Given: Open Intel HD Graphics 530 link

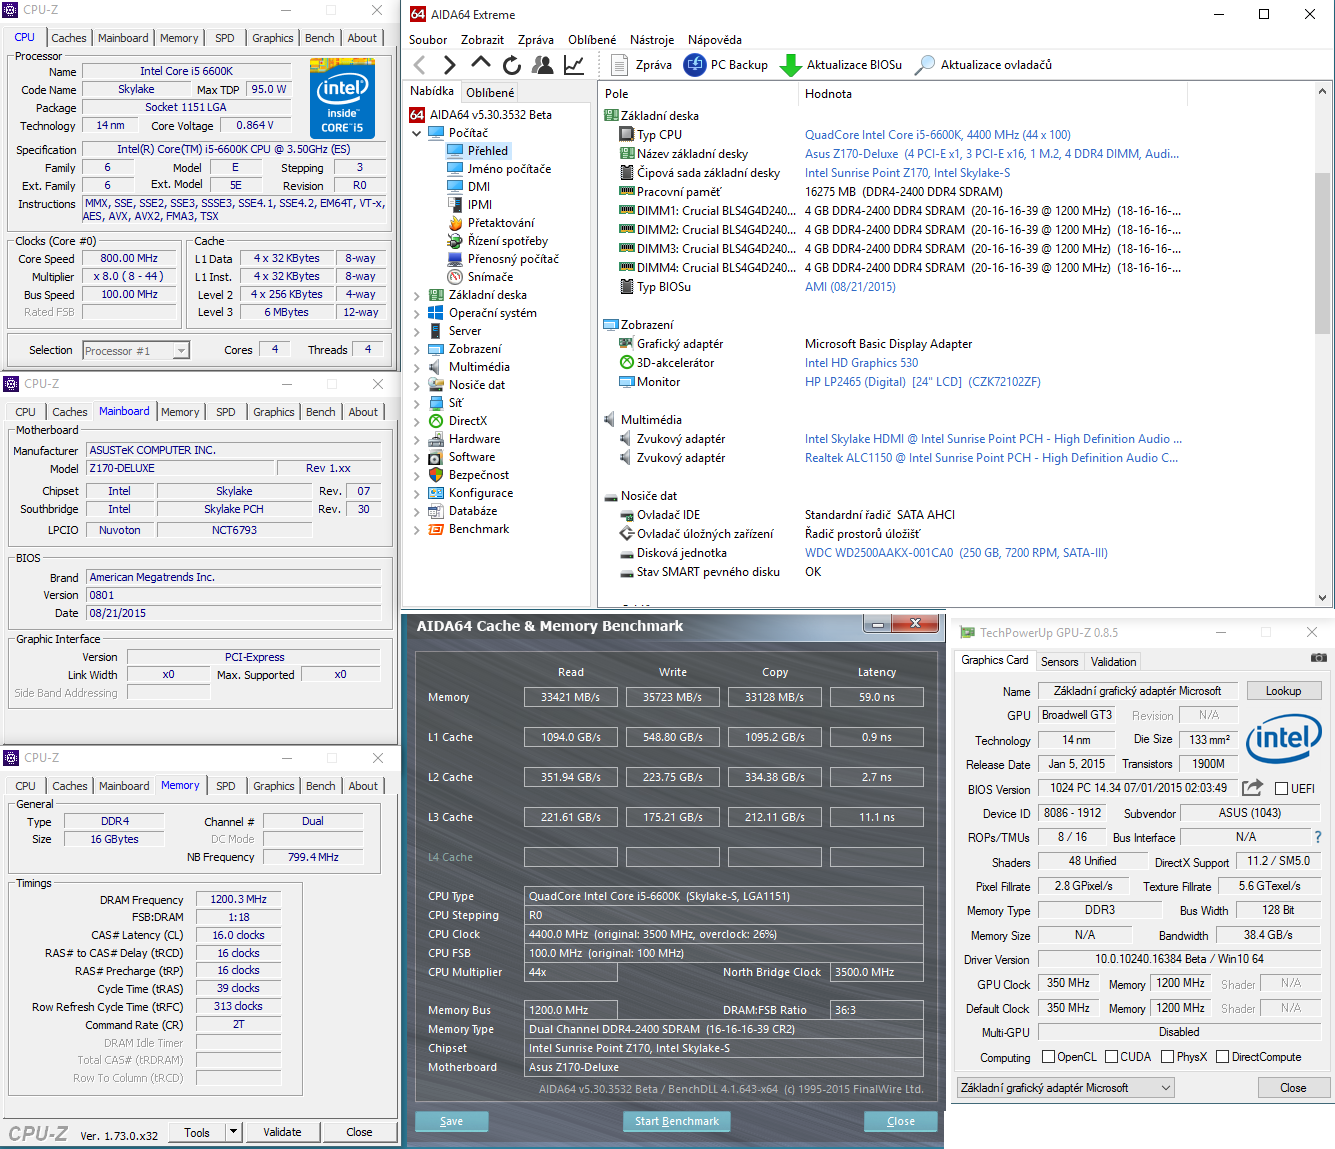Looking at the screenshot, I should (861, 363).
